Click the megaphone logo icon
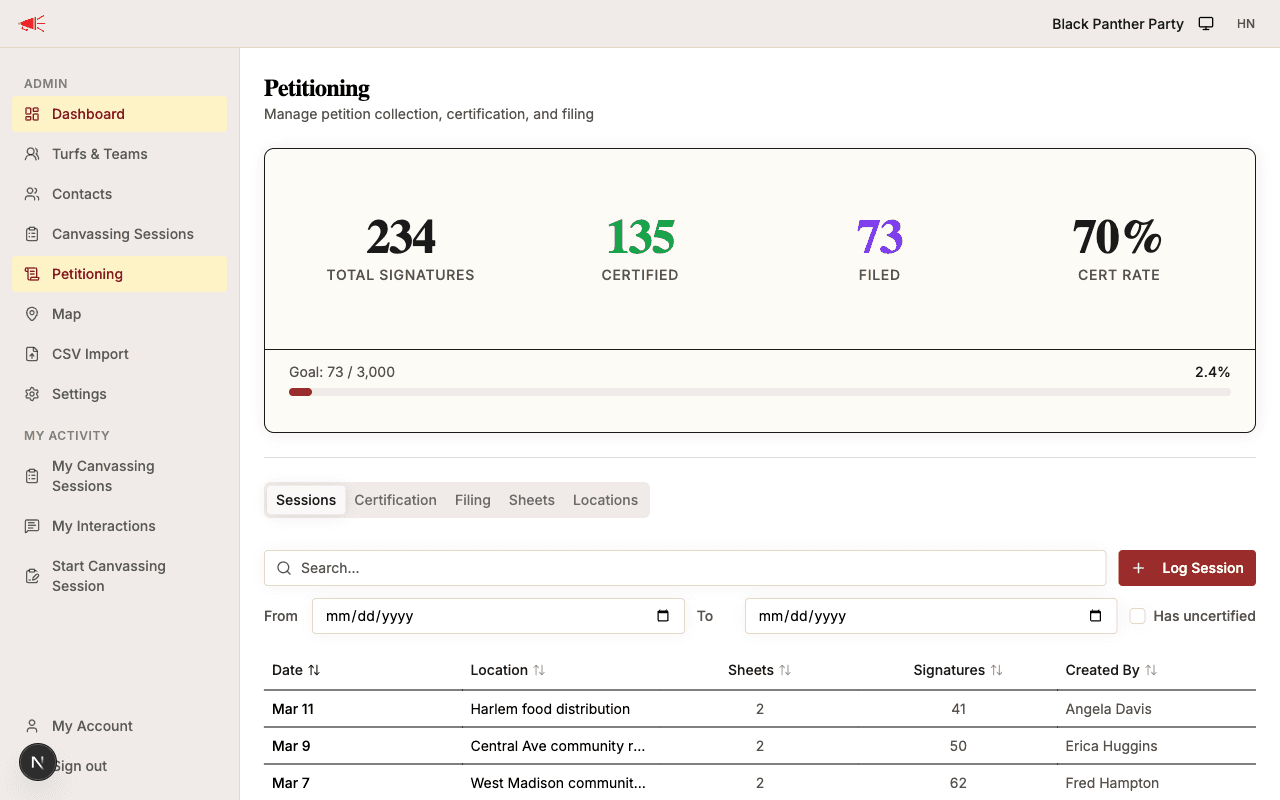 32,24
